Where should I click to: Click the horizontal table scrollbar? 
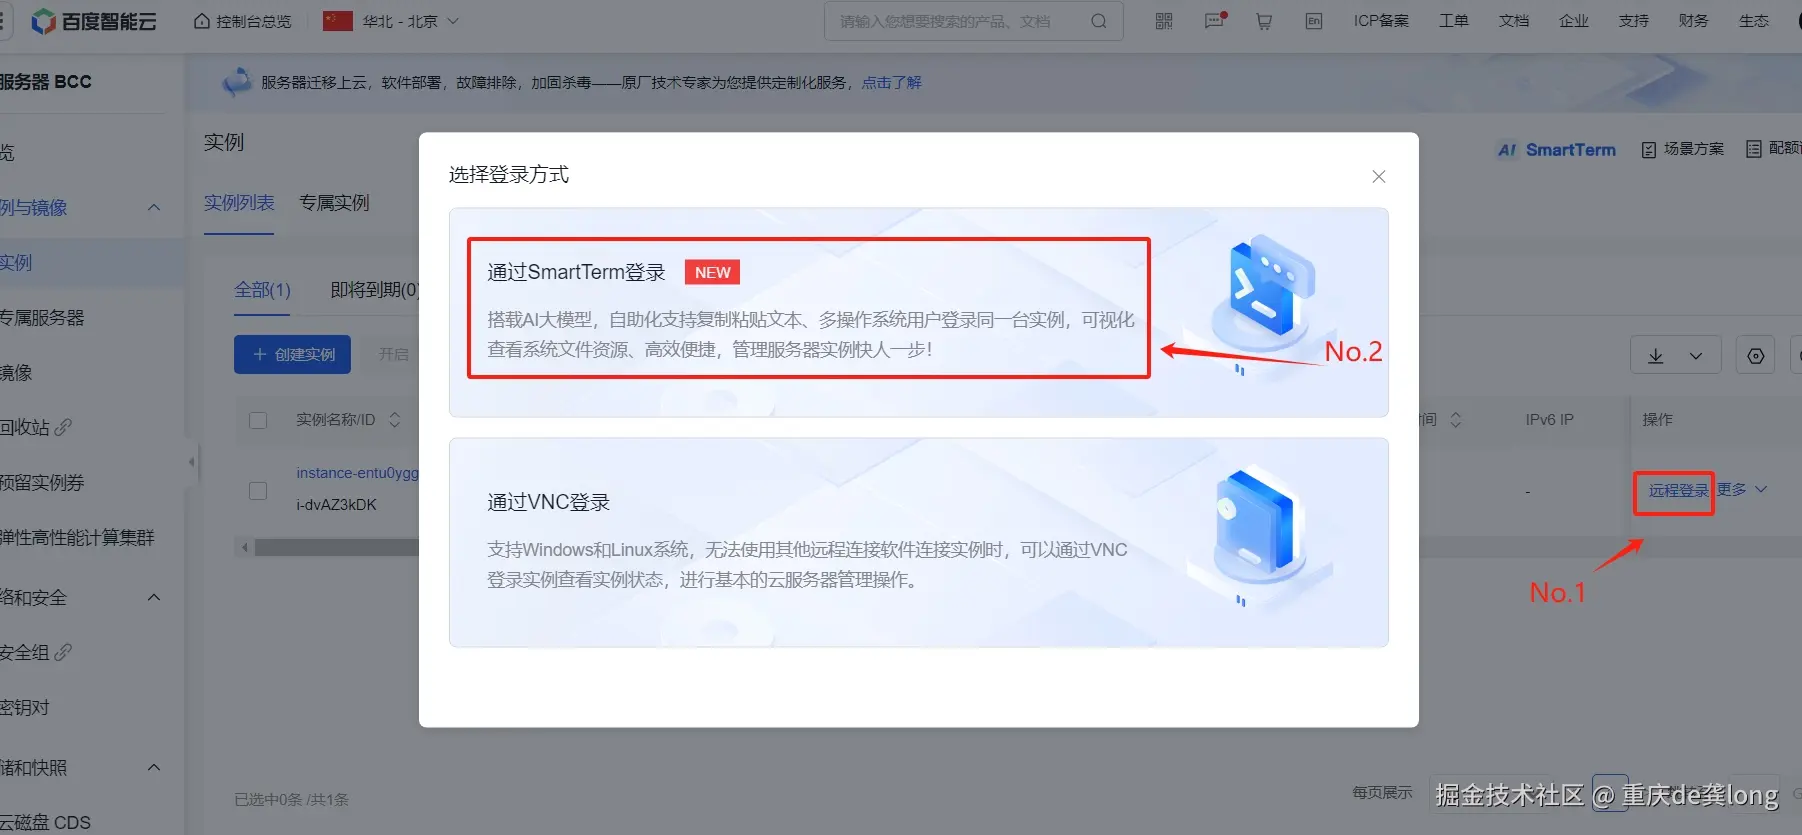336,548
